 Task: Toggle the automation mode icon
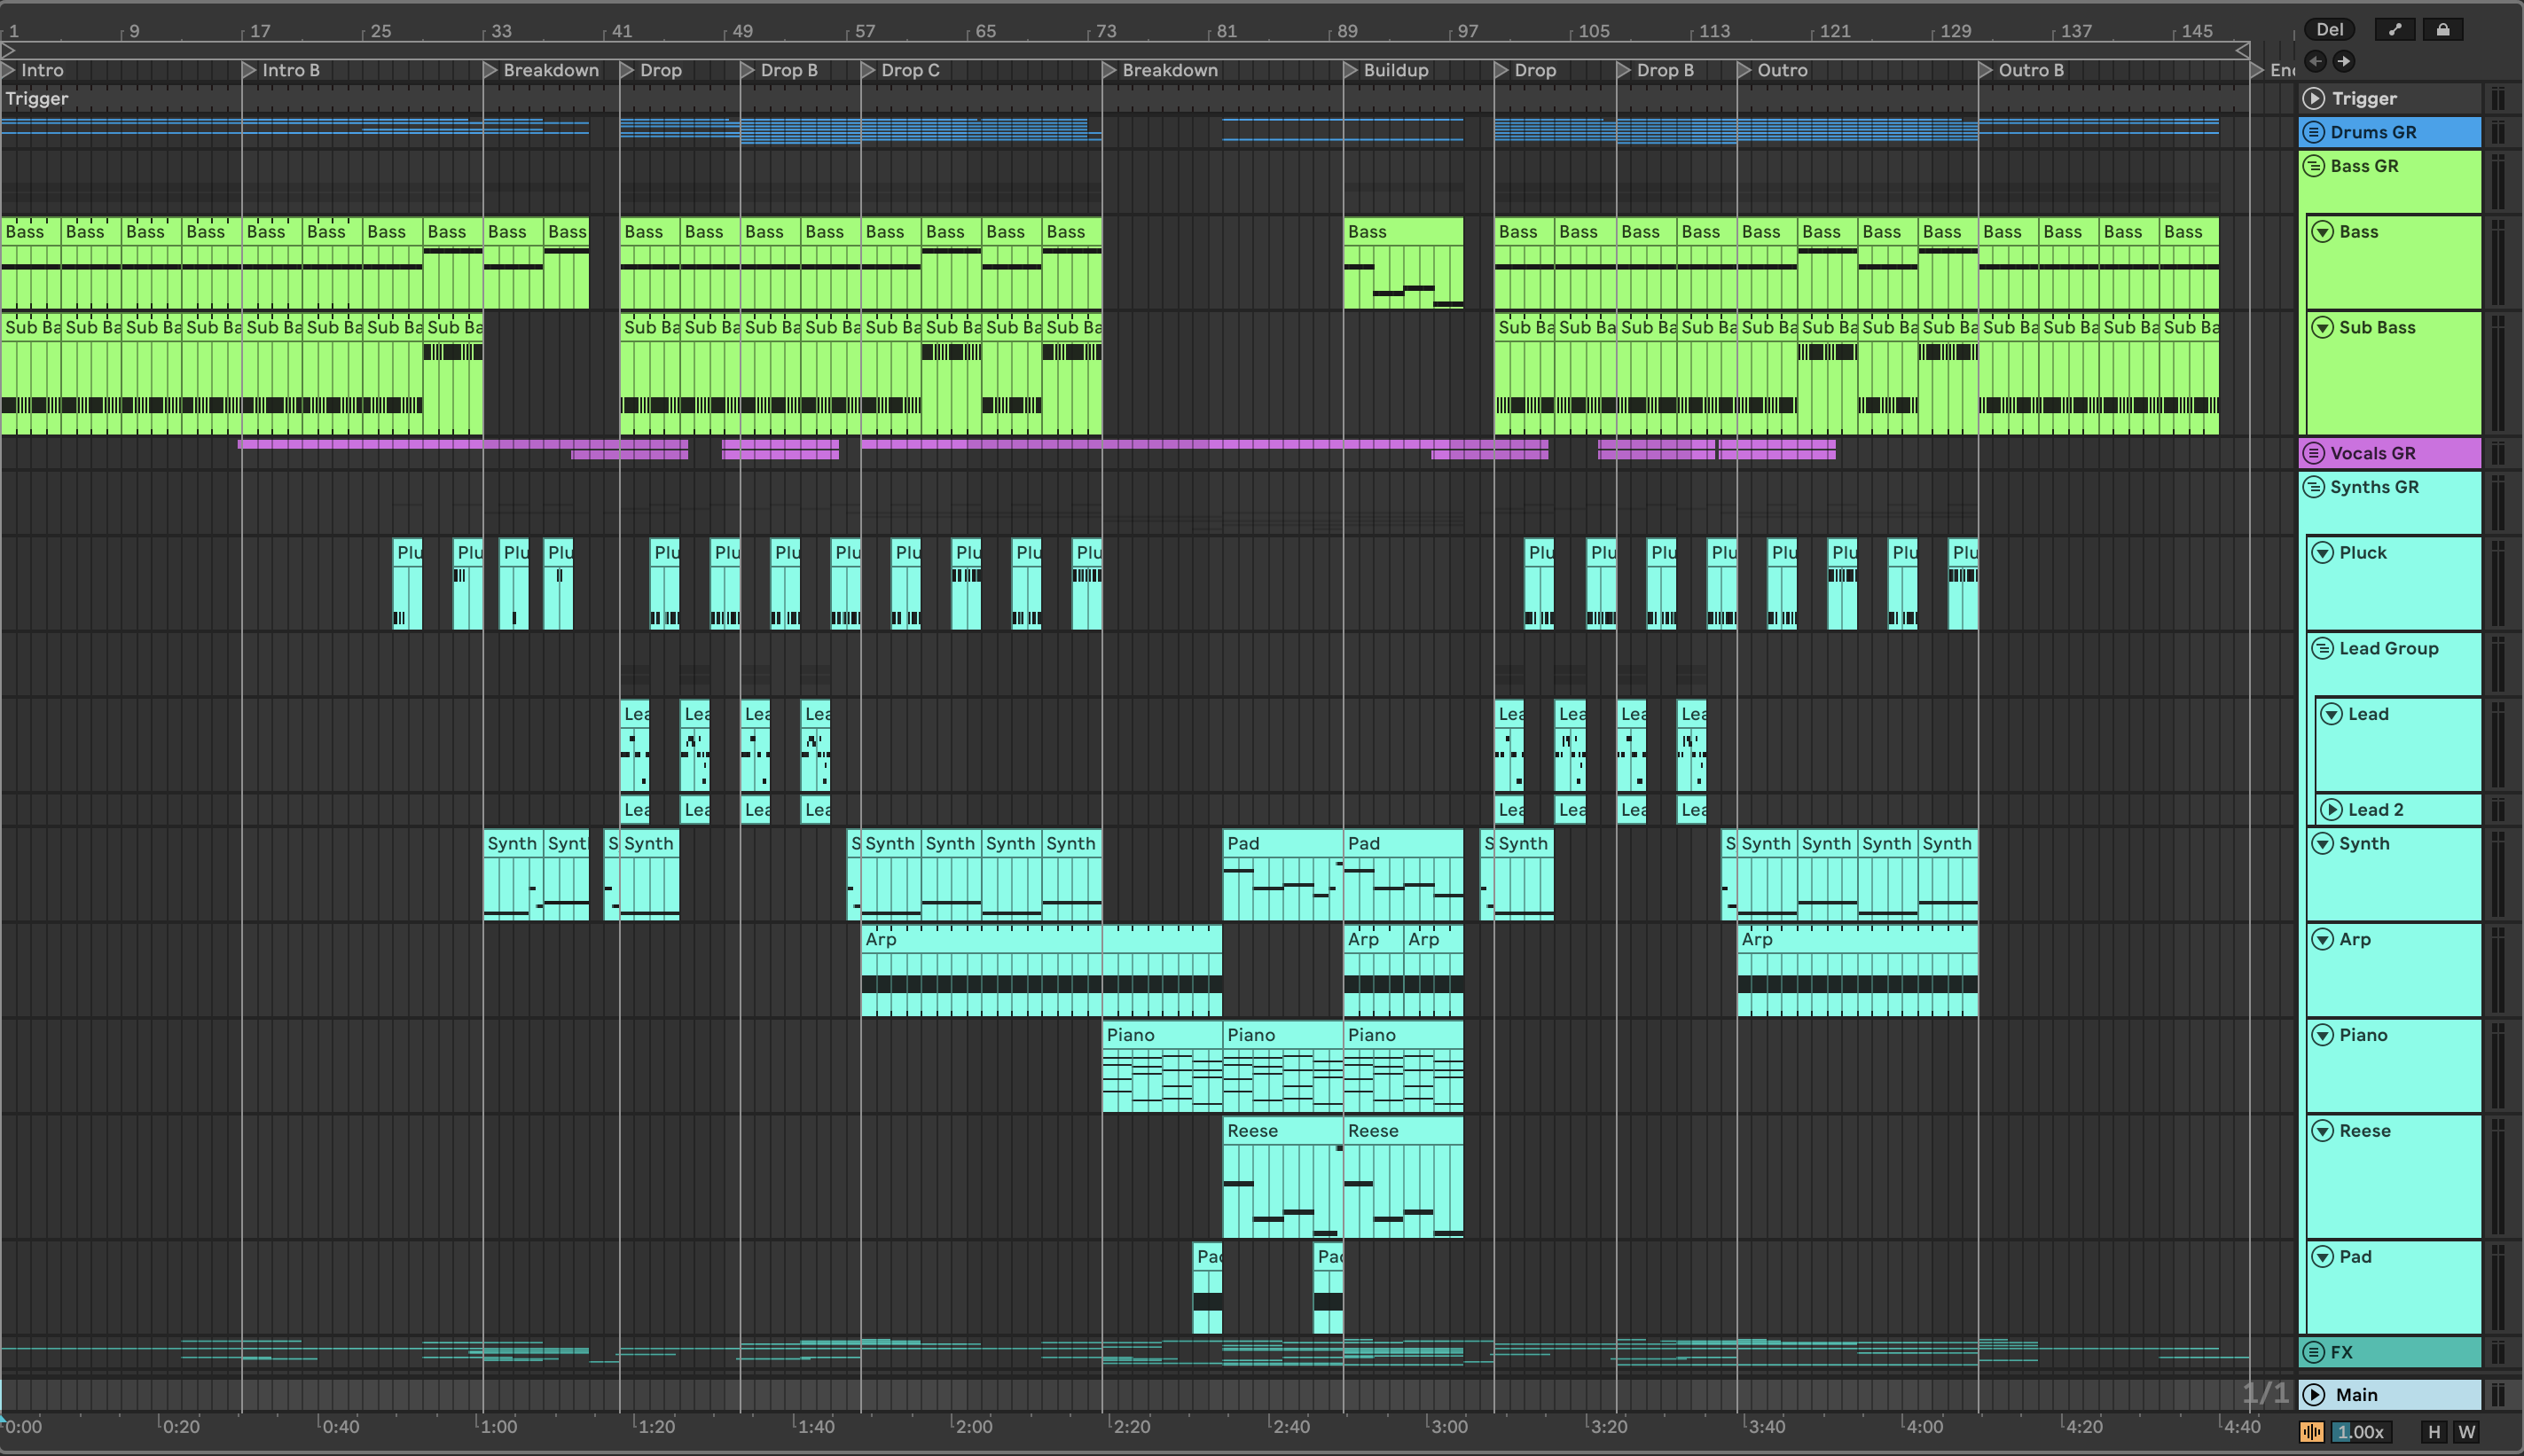(2394, 30)
